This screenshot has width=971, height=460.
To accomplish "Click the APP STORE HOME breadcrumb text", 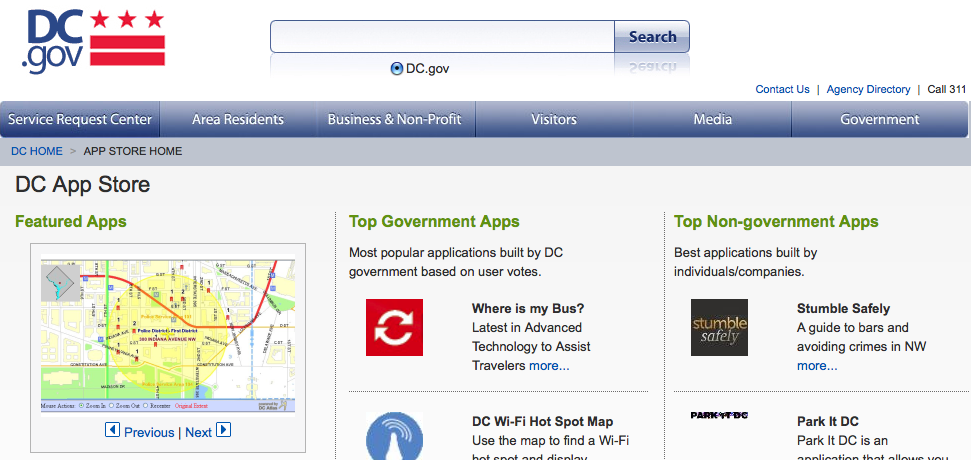I will (133, 151).
